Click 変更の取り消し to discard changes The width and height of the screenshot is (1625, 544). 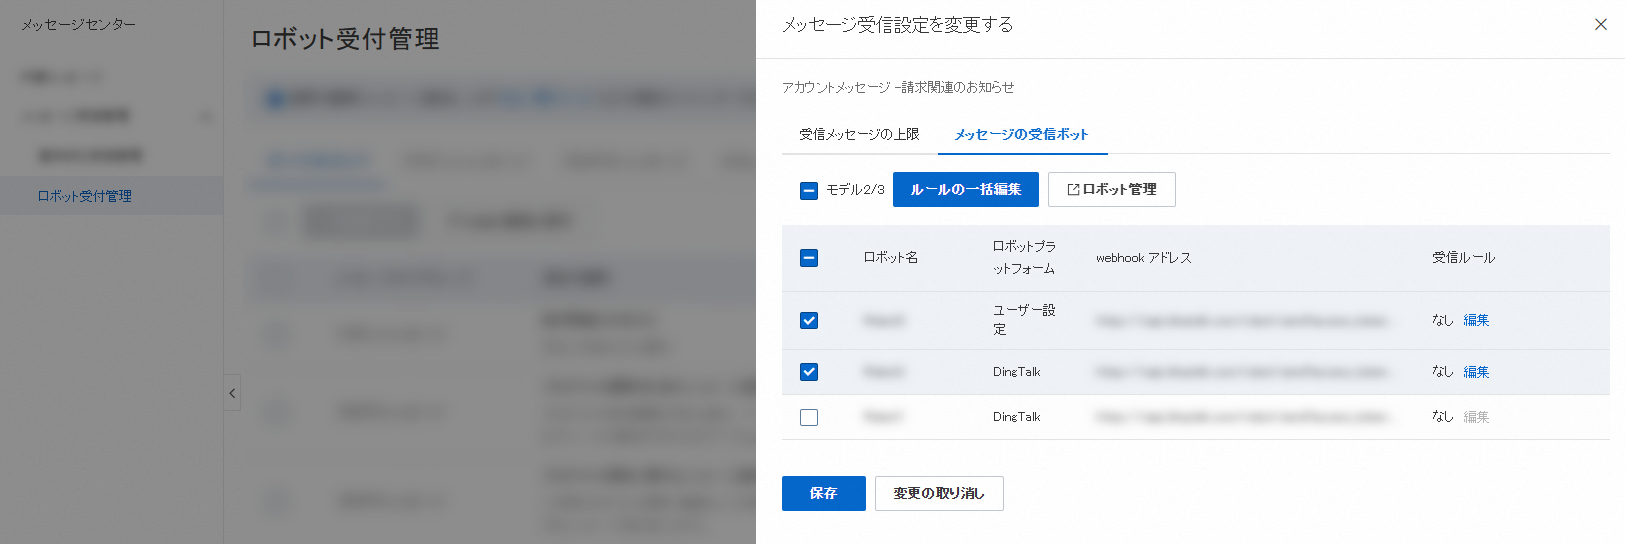(x=939, y=493)
